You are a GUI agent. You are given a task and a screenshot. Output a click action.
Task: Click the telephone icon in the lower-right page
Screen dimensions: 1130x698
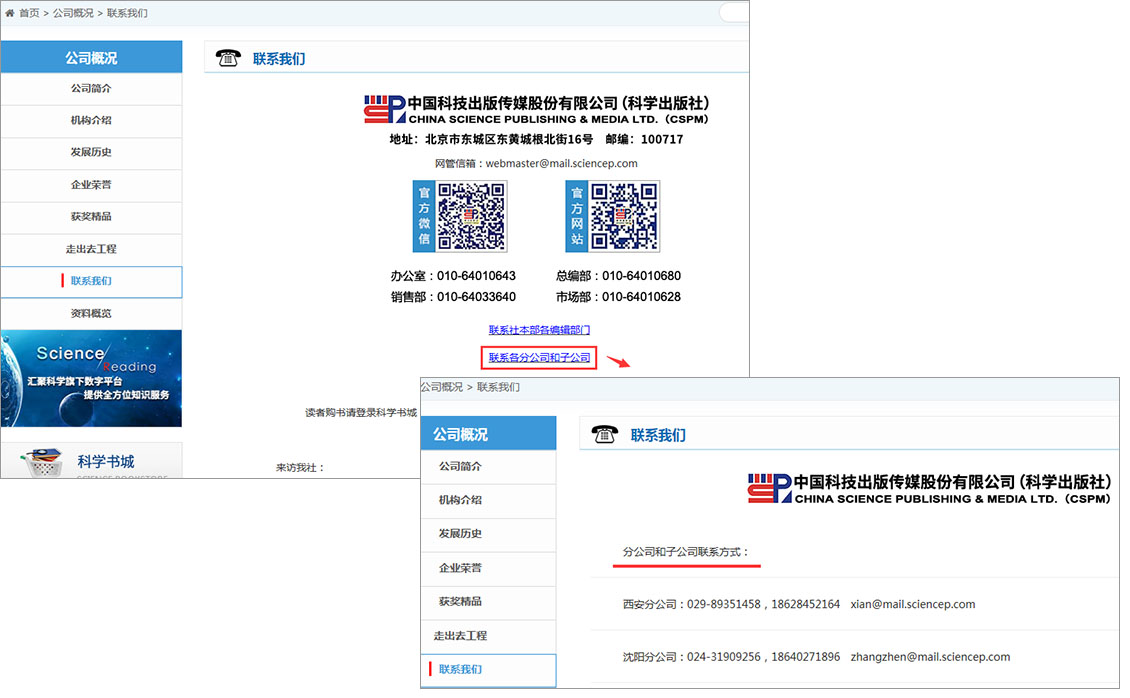tap(605, 434)
